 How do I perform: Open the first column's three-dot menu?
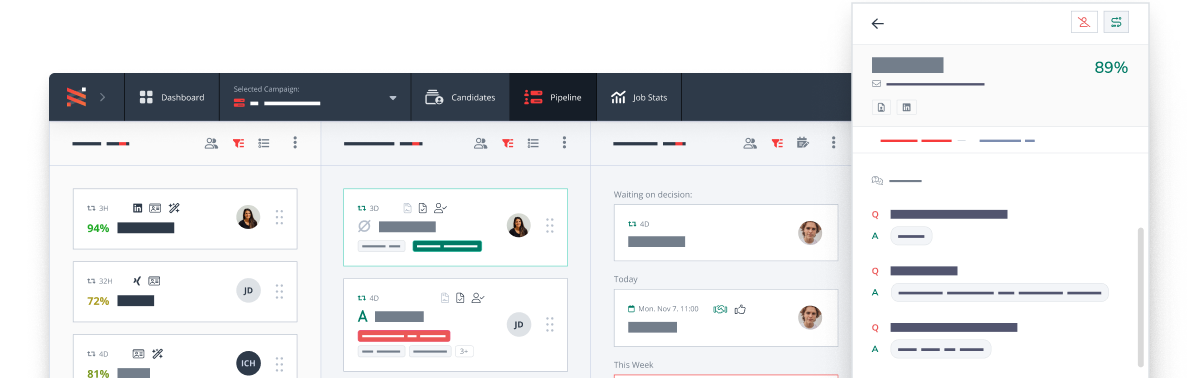coord(295,143)
